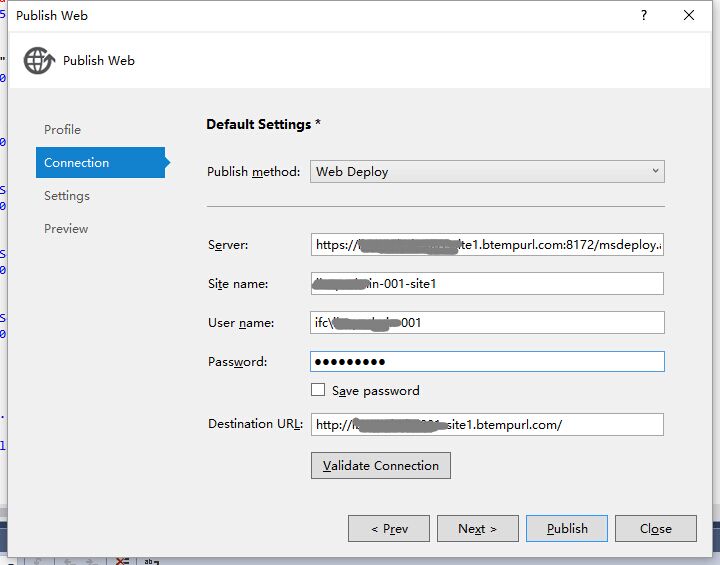
Task: Expand the Publish method dropdown
Action: tap(487, 171)
